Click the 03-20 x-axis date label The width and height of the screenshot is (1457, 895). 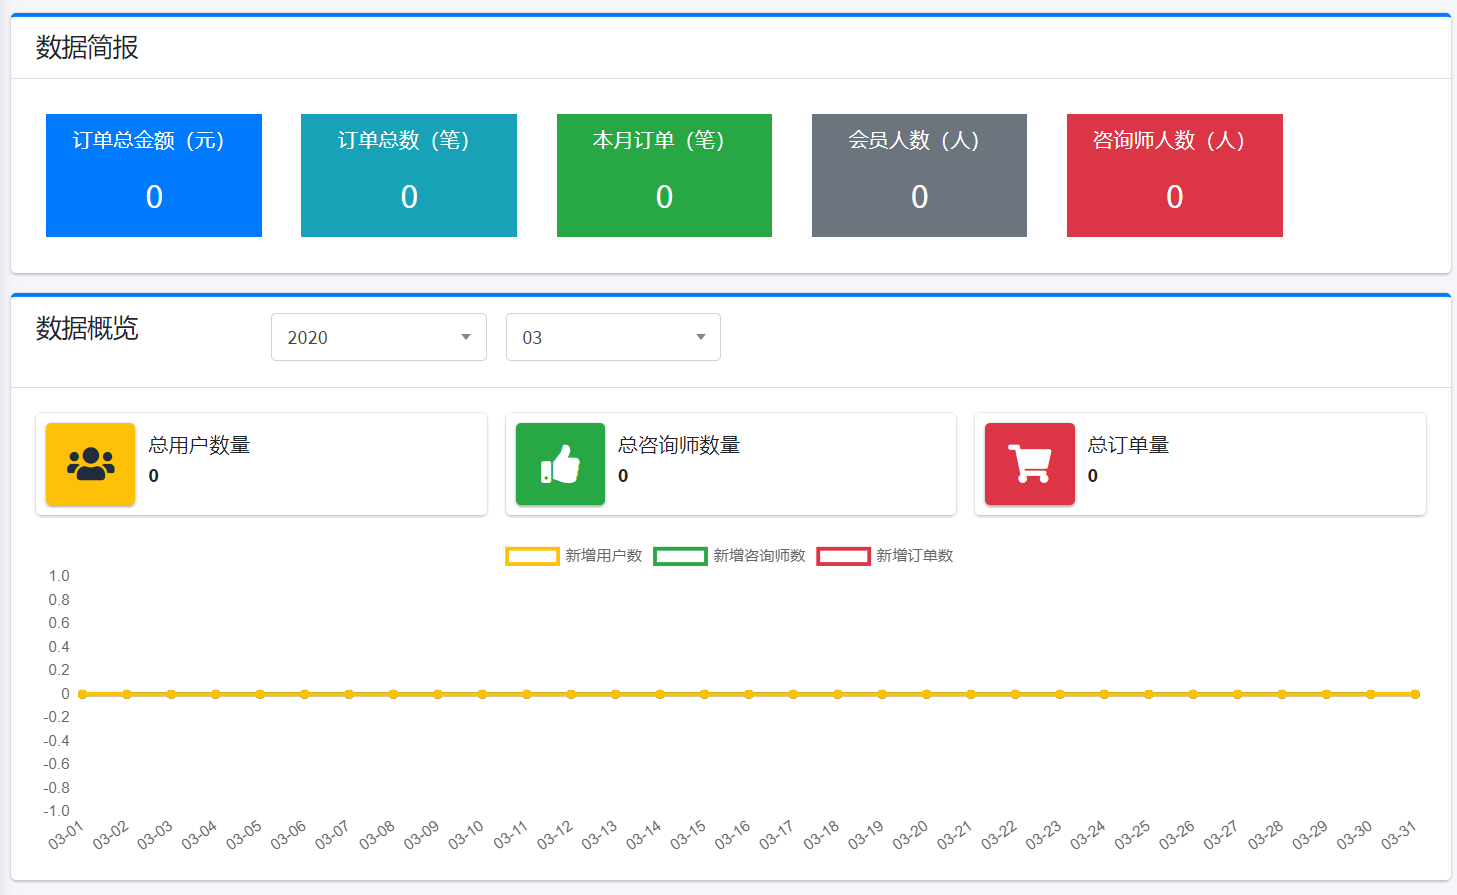[910, 835]
